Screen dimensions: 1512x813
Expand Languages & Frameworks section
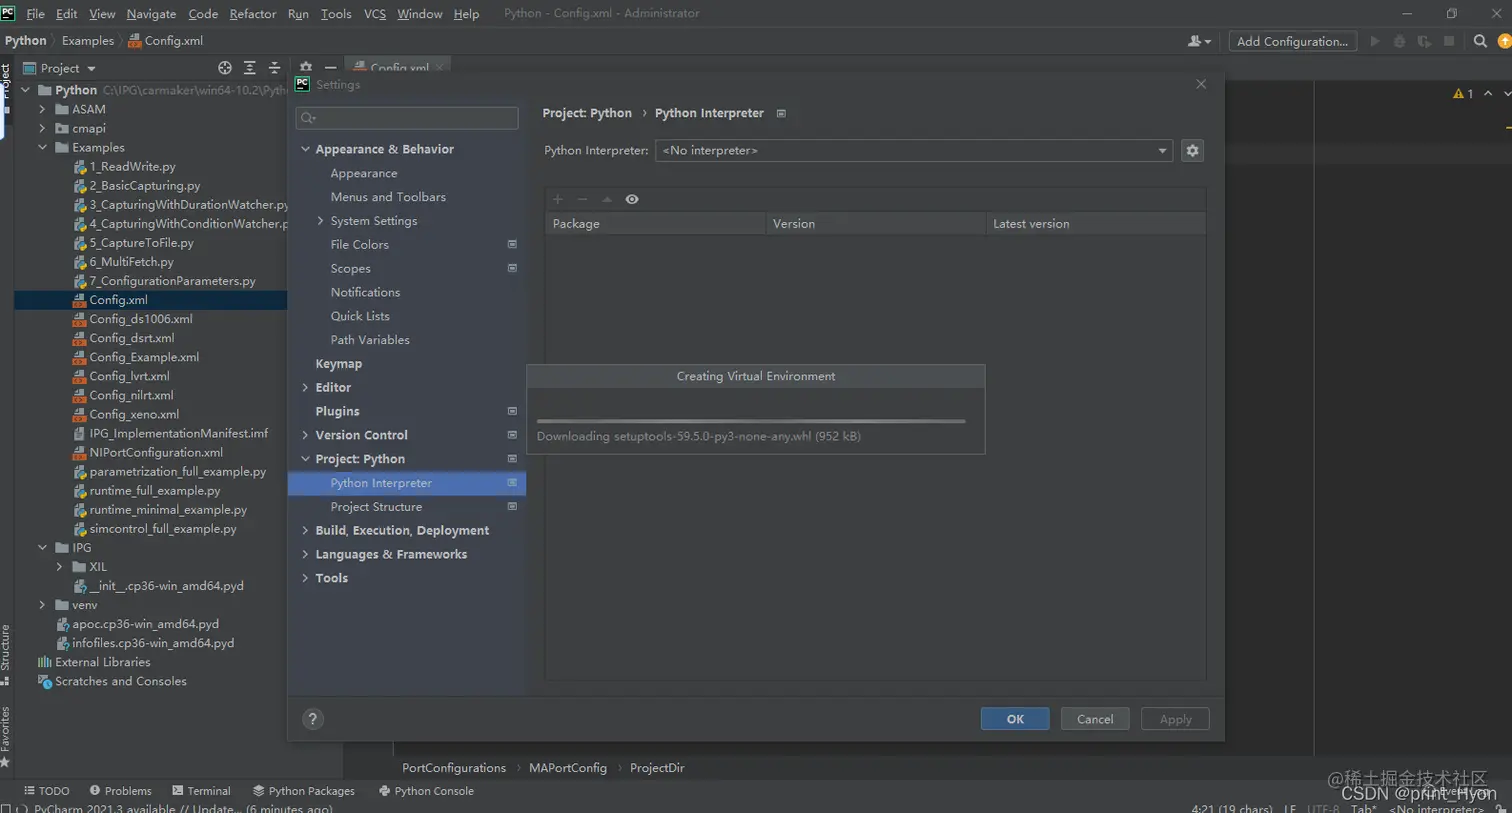tap(305, 555)
